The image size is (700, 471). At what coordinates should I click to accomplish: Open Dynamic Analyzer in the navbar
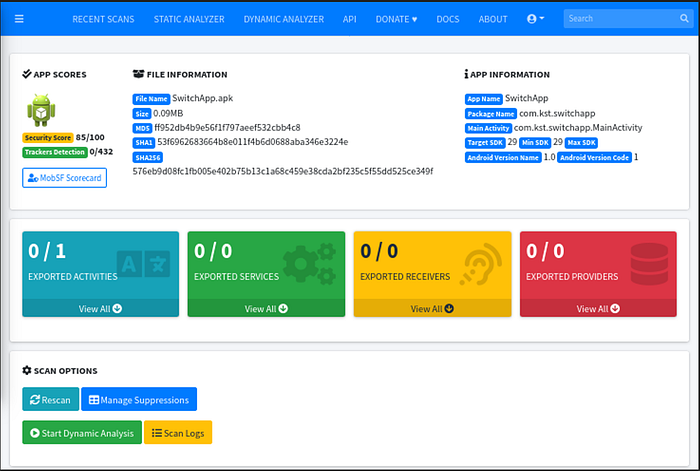[284, 19]
